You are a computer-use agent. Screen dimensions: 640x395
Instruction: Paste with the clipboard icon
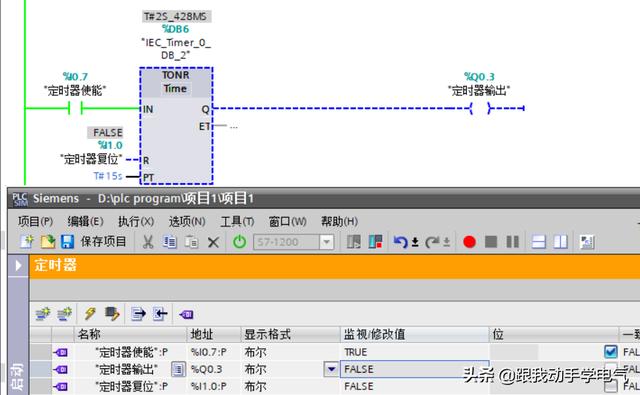tap(191, 242)
